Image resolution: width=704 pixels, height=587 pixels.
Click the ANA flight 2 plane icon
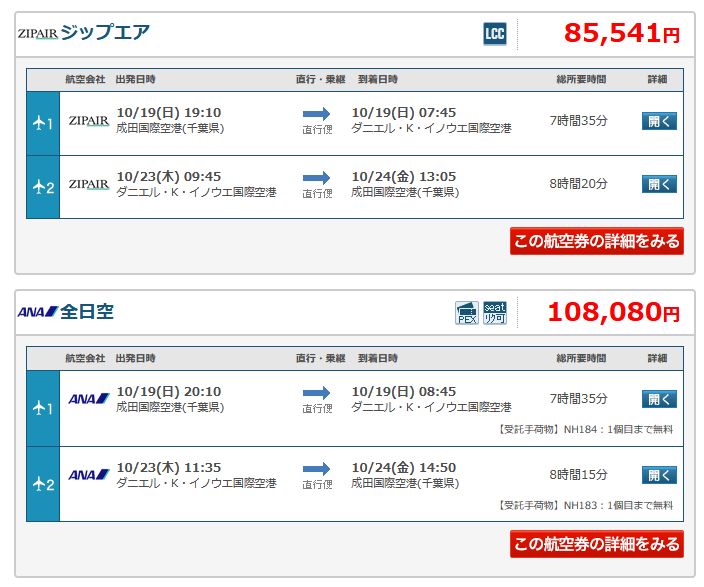[x=44, y=484]
